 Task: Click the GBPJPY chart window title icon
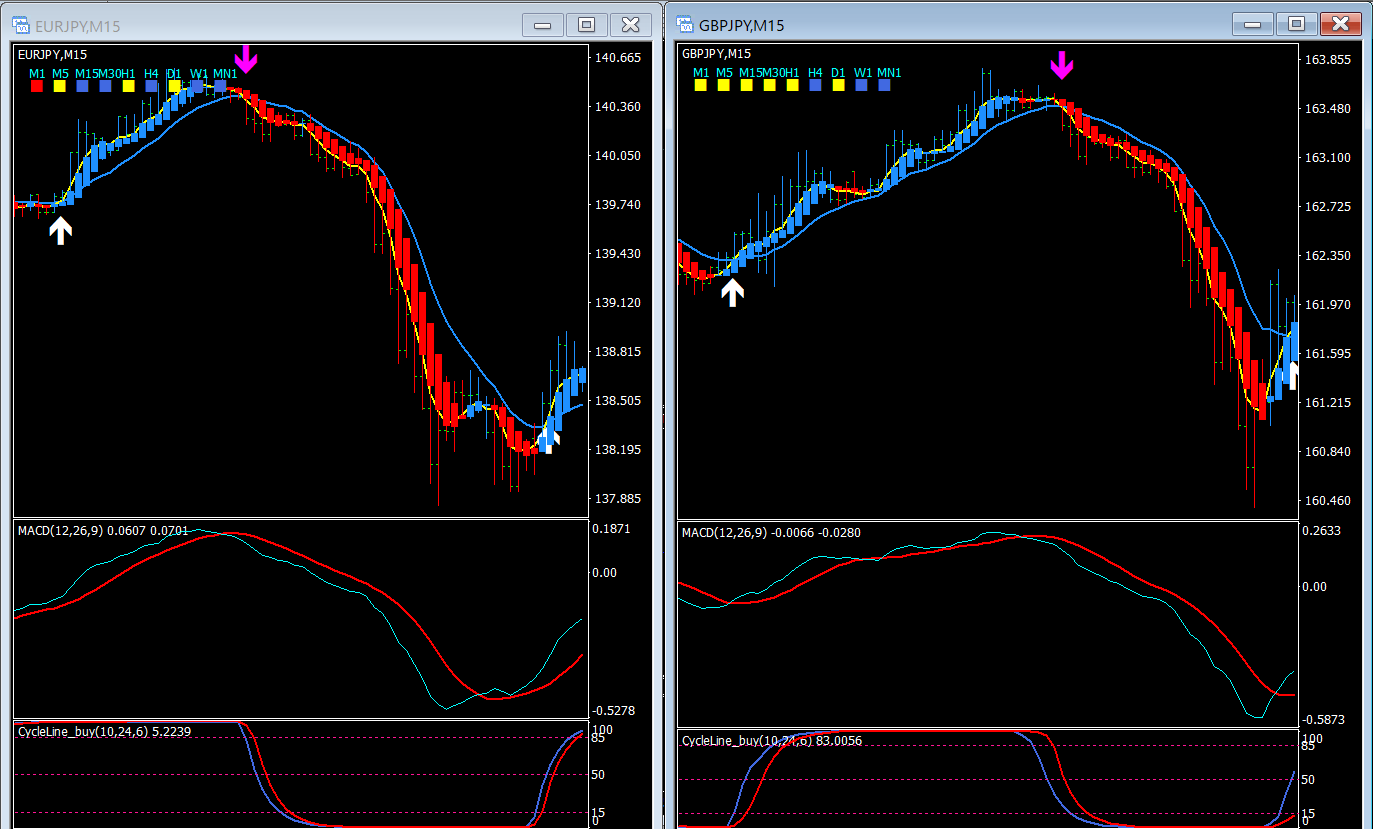tap(686, 25)
